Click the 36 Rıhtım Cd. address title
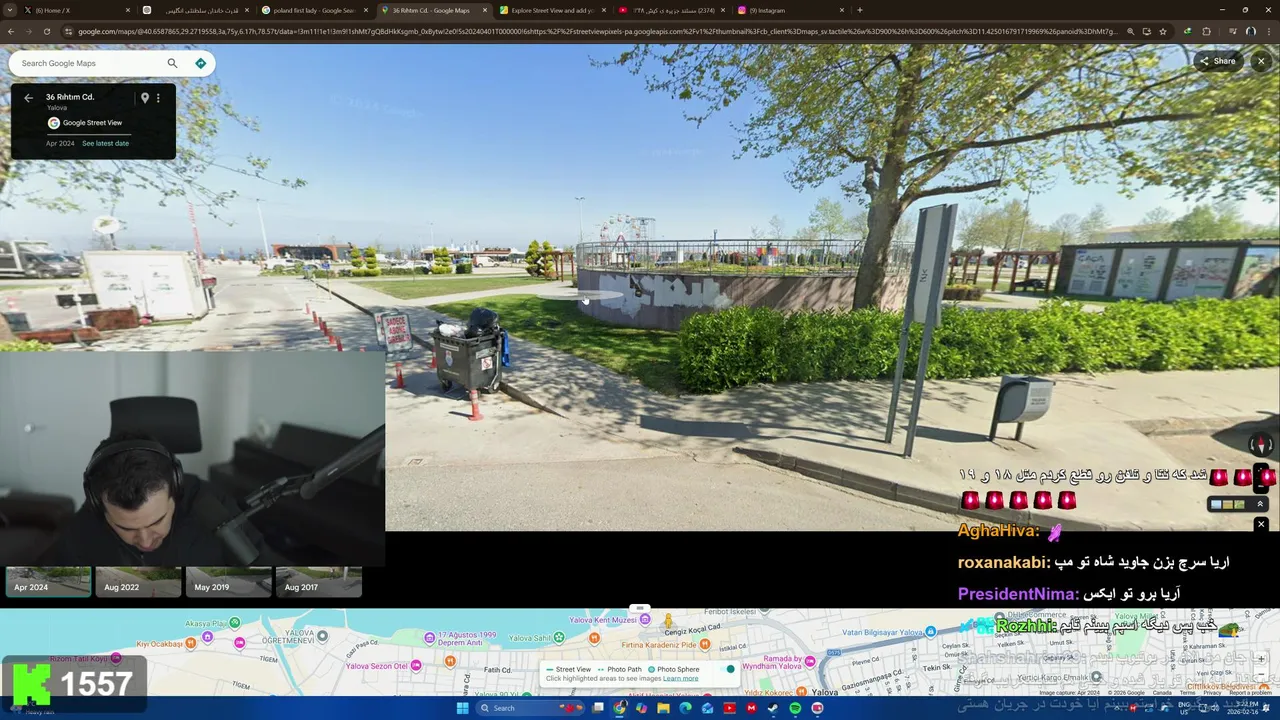 (x=70, y=97)
